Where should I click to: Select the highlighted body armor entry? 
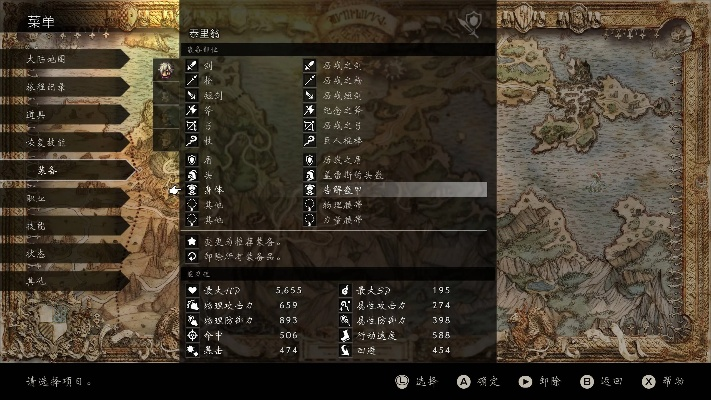pos(395,190)
